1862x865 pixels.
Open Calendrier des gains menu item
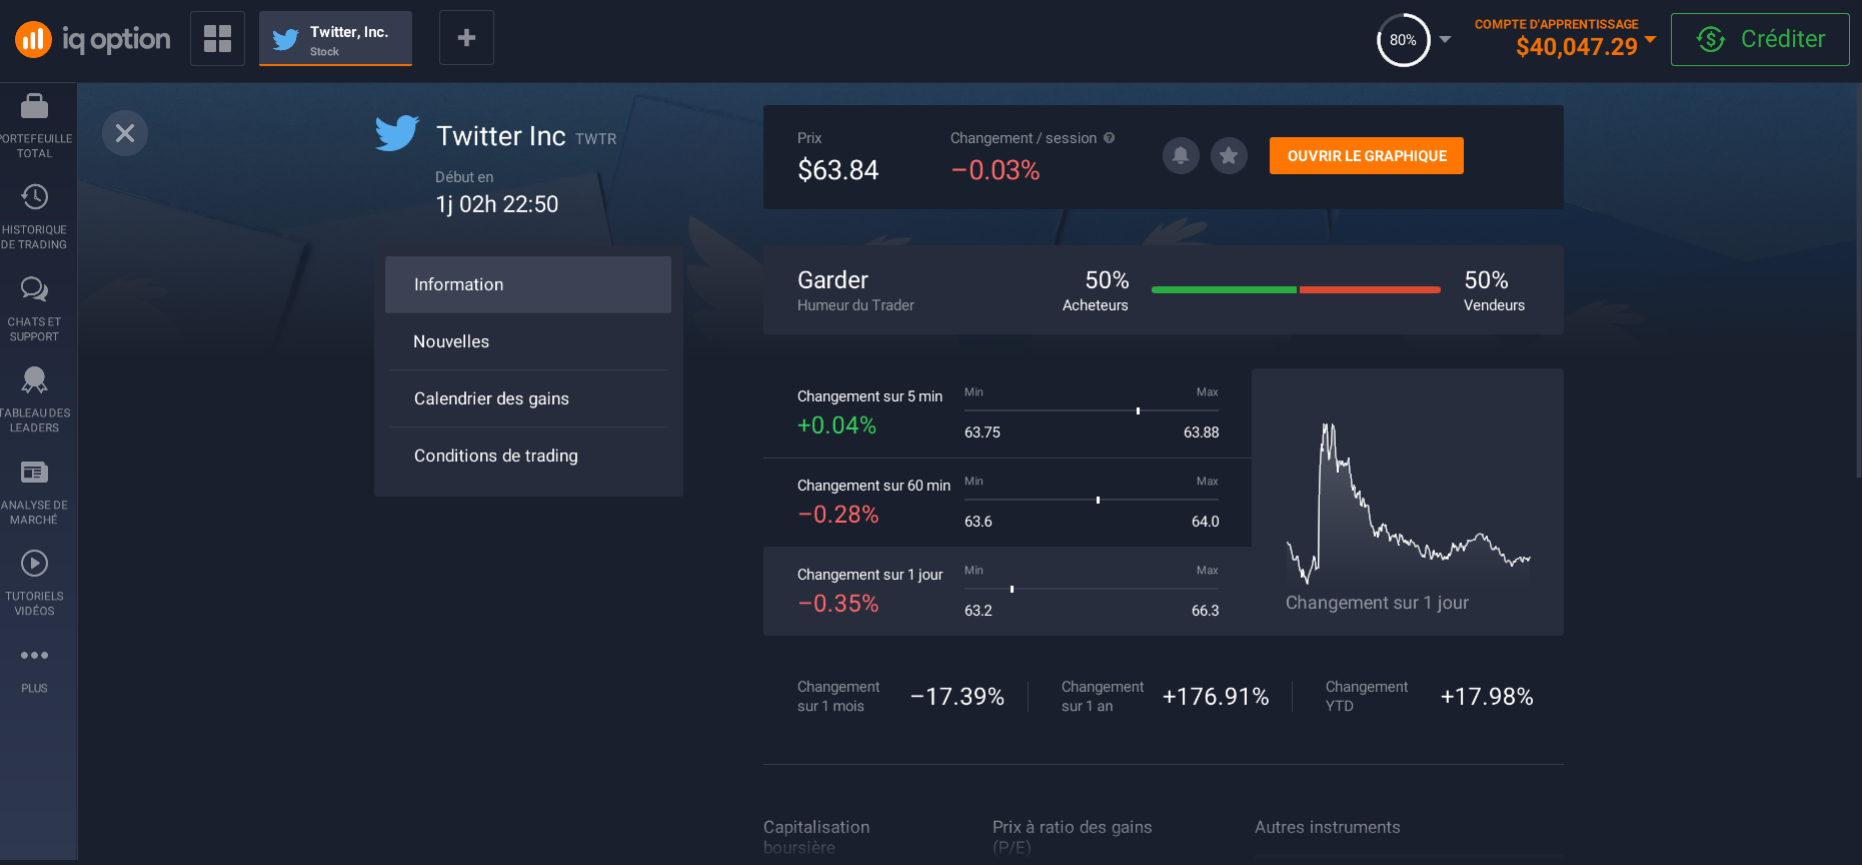pyautogui.click(x=528, y=399)
